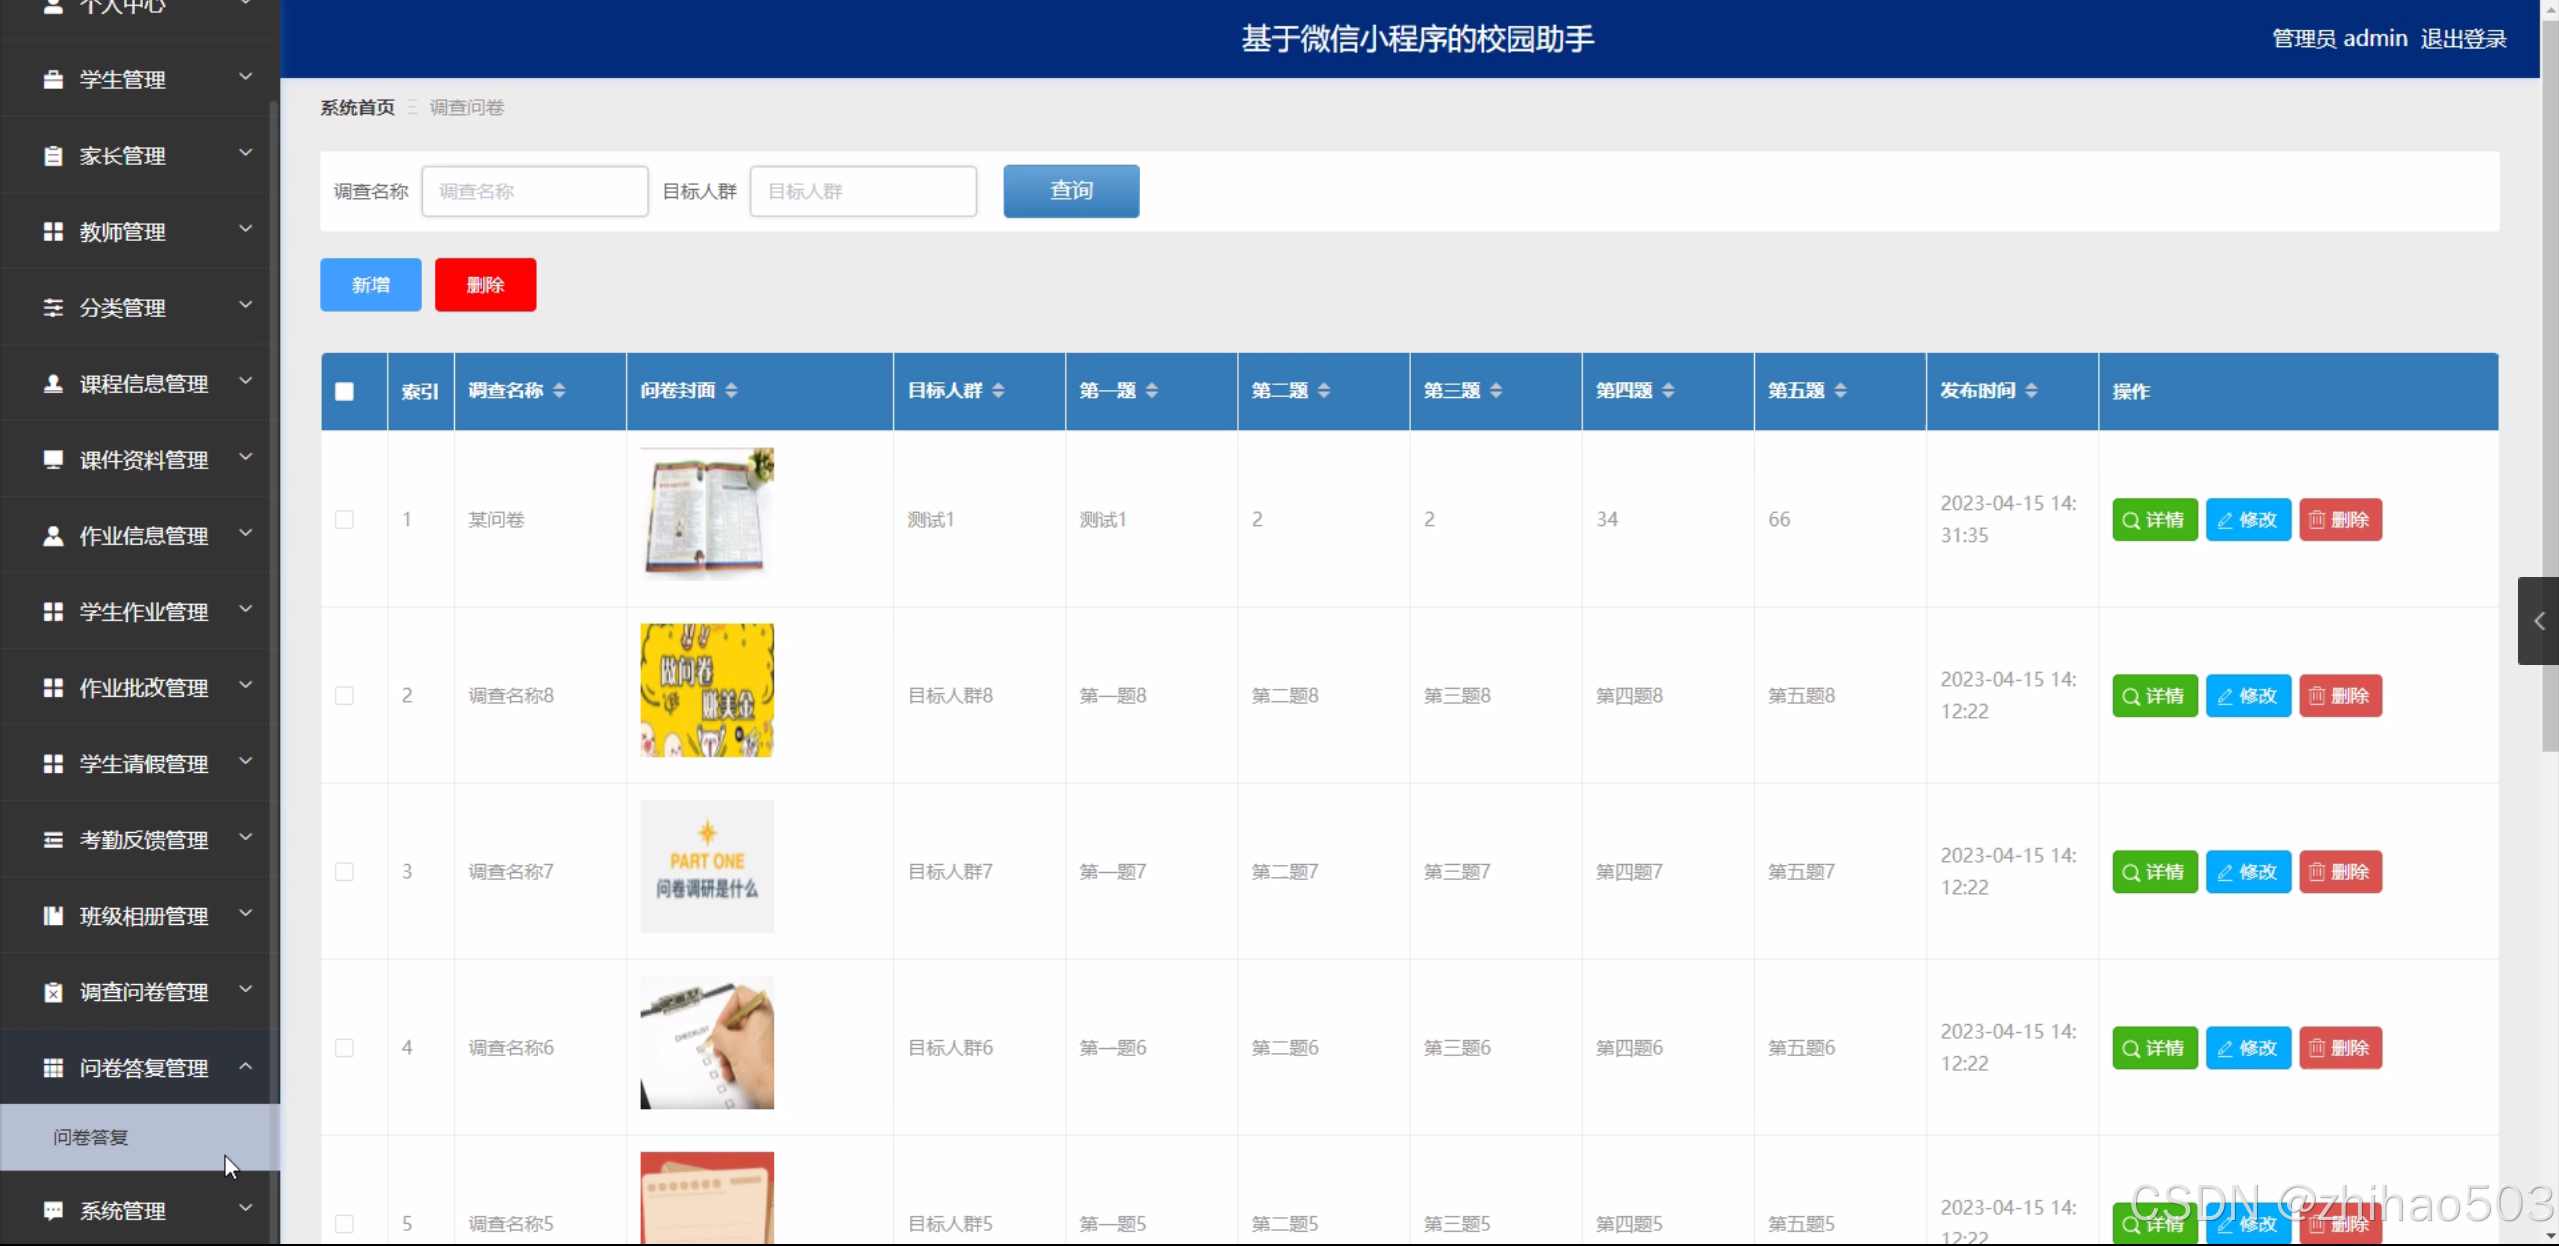
Task: Focus the 调查名称 search field
Action: tap(535, 191)
